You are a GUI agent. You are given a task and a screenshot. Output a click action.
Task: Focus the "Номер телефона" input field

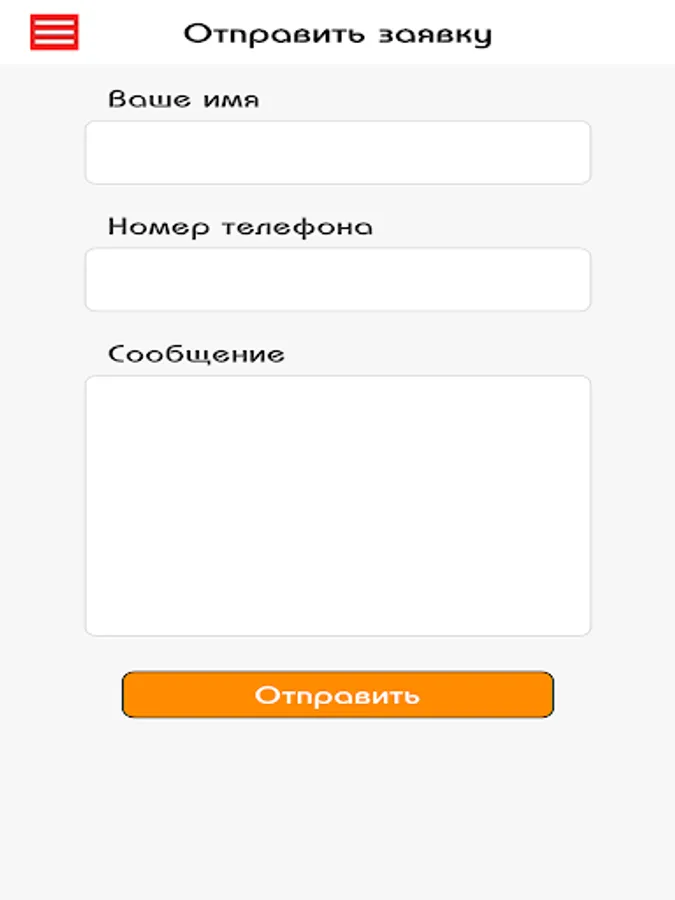pyautogui.click(x=338, y=280)
